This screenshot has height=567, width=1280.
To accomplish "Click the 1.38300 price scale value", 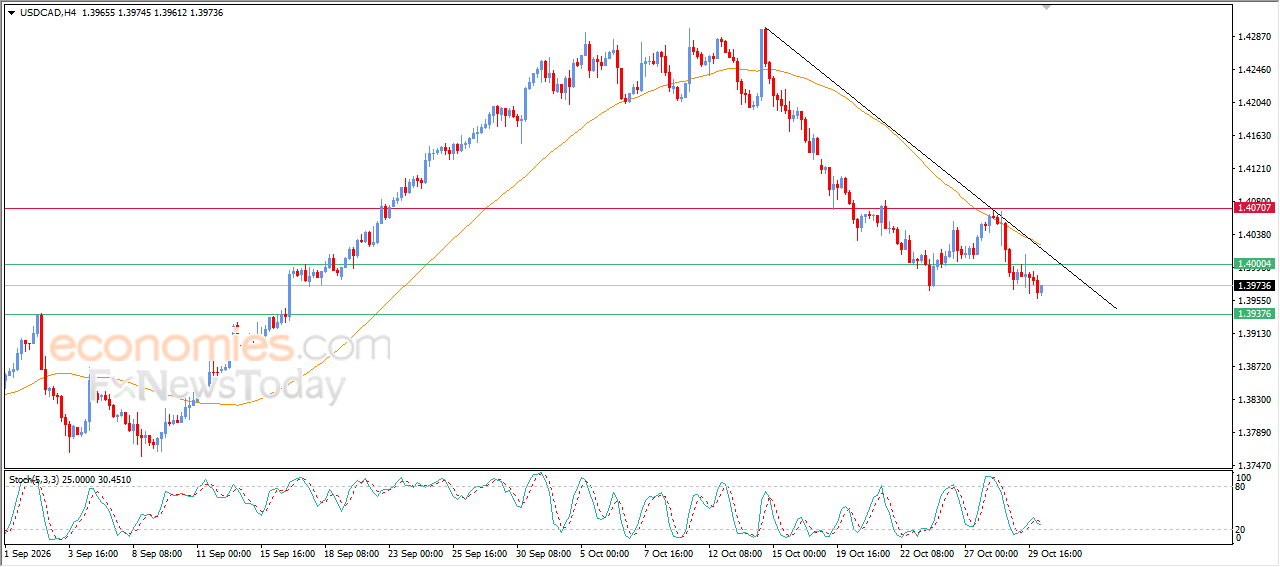I will point(1254,400).
